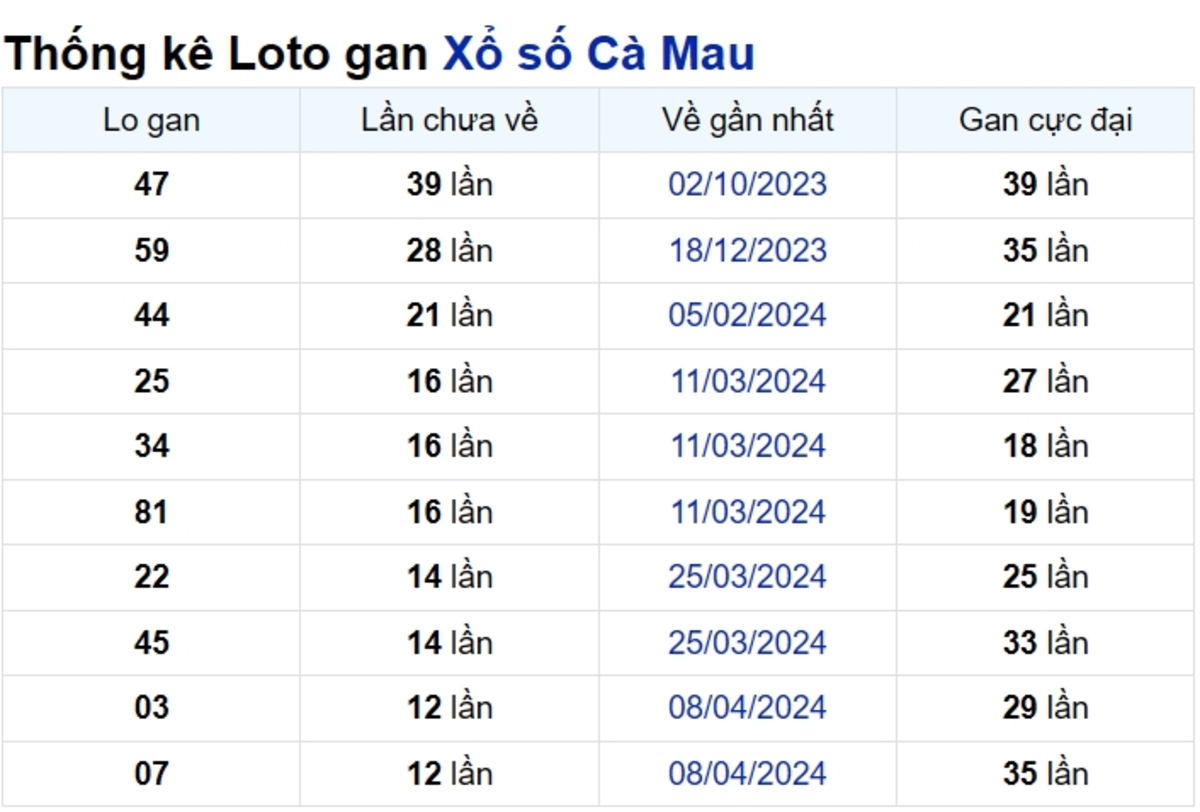Open the 18/12/2023 date link
The width and height of the screenshot is (1200, 812).
coord(748,250)
